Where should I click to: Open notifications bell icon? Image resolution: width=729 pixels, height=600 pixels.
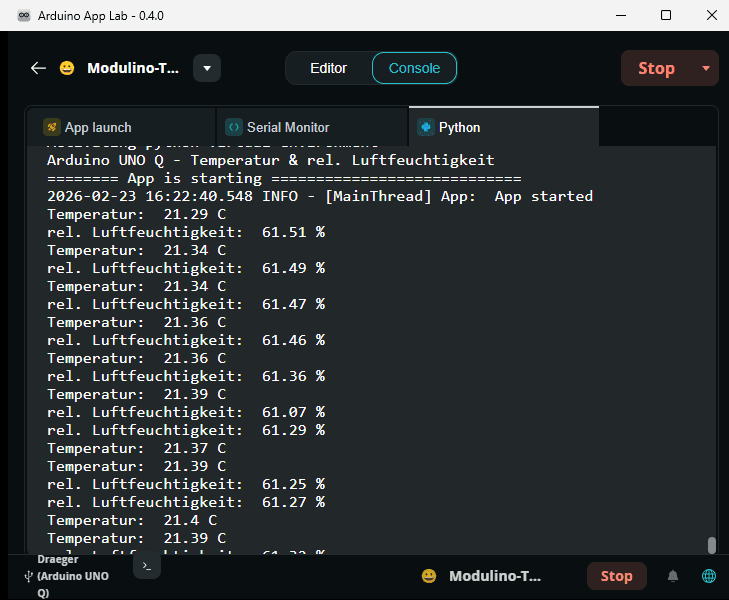click(673, 576)
